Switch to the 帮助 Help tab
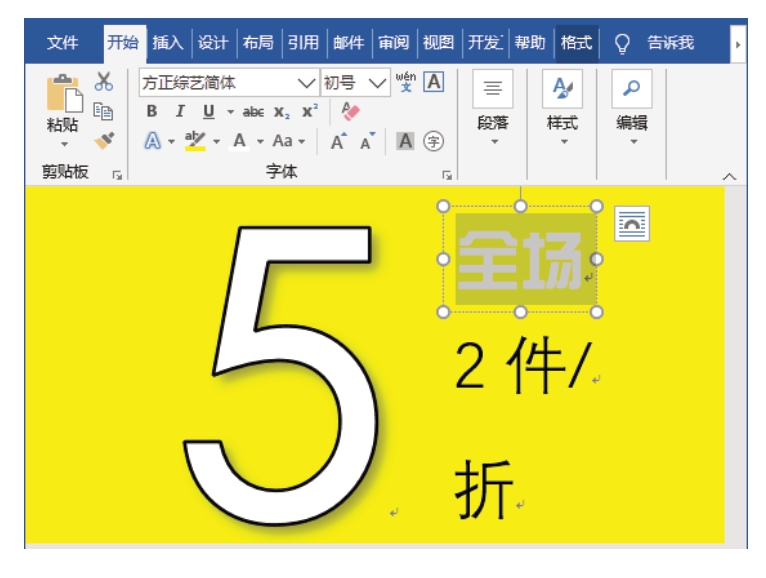Viewport: 766px width, 578px height. [x=530, y=43]
